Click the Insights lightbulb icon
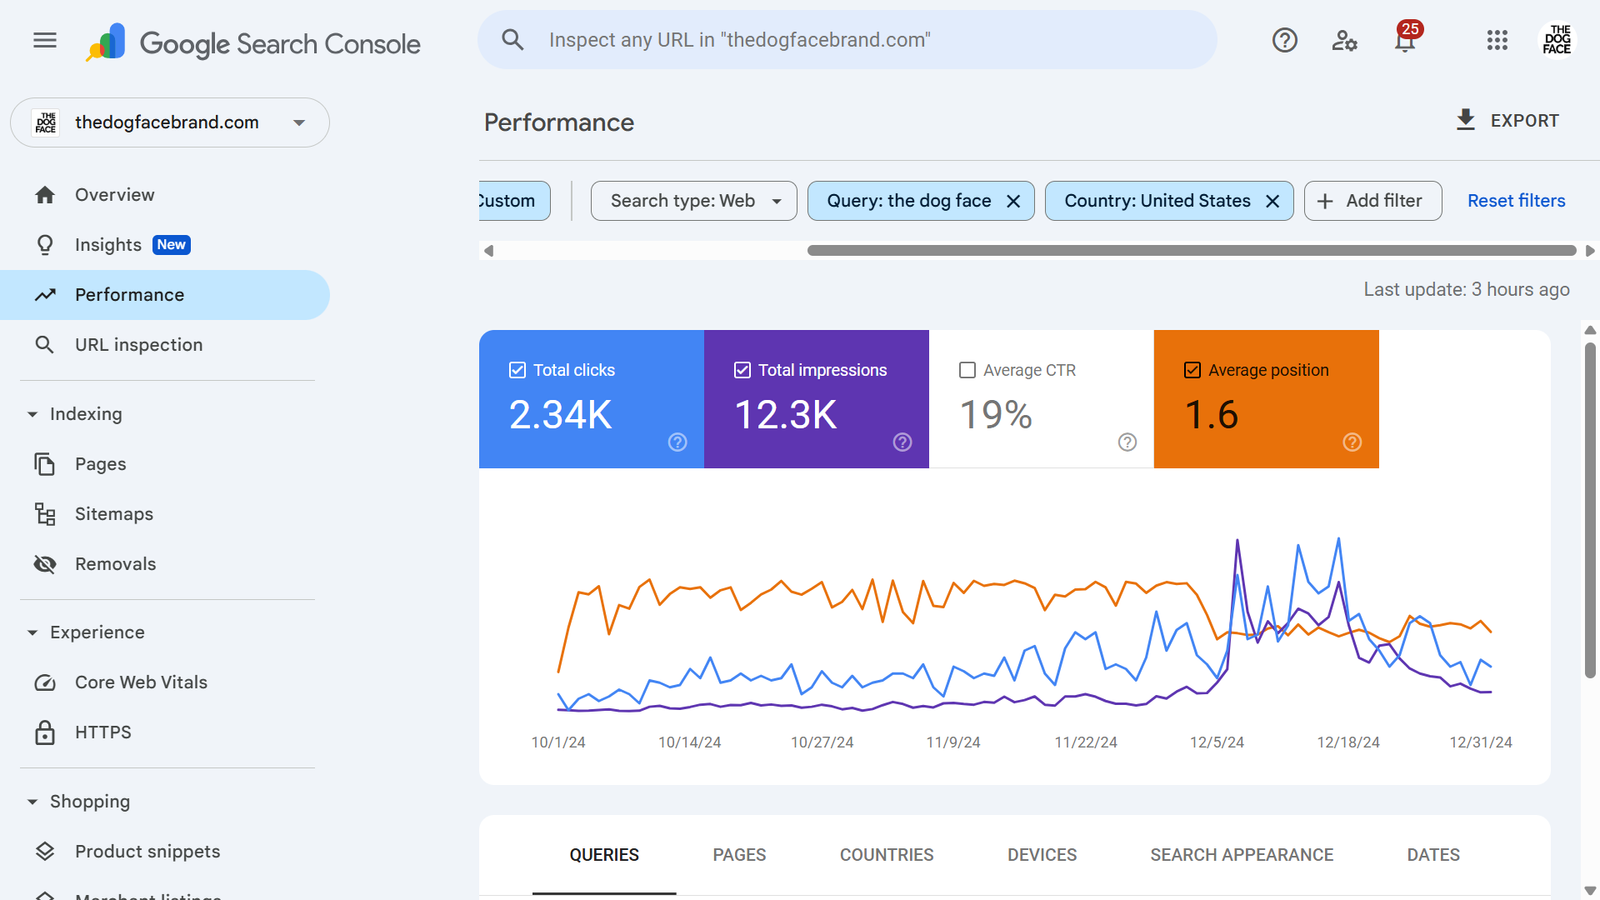Image resolution: width=1600 pixels, height=900 pixels. click(45, 245)
